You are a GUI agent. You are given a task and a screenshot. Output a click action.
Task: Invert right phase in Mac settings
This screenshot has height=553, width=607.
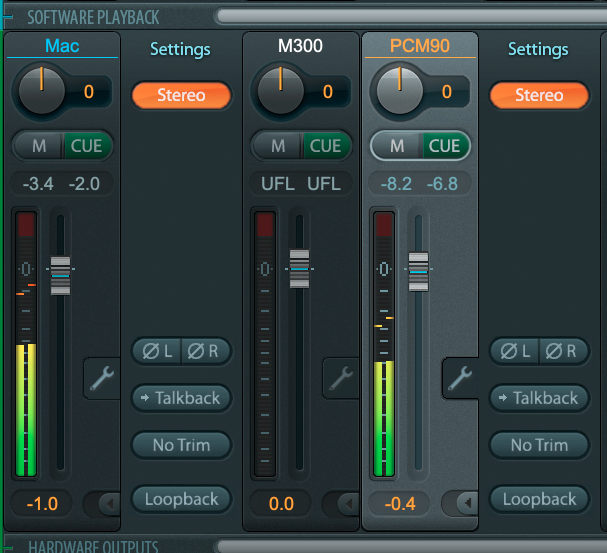(x=204, y=351)
